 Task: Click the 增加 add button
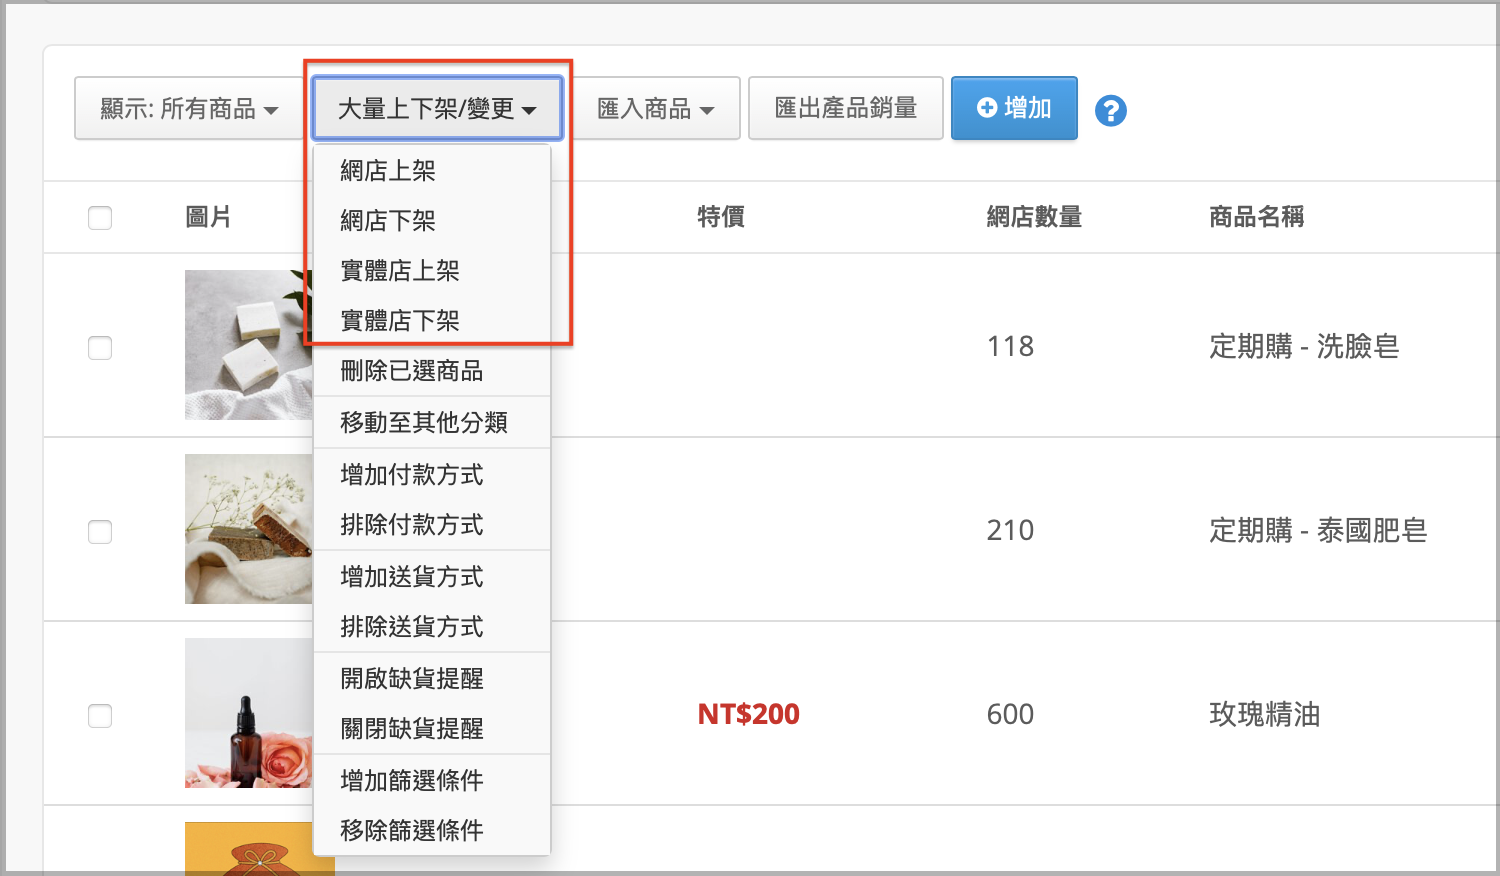click(1014, 108)
